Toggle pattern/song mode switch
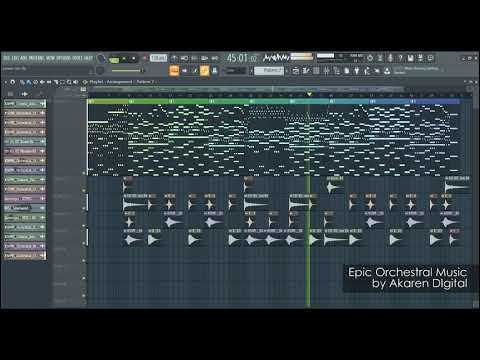Screen dimensions: 480x360 [114, 59]
